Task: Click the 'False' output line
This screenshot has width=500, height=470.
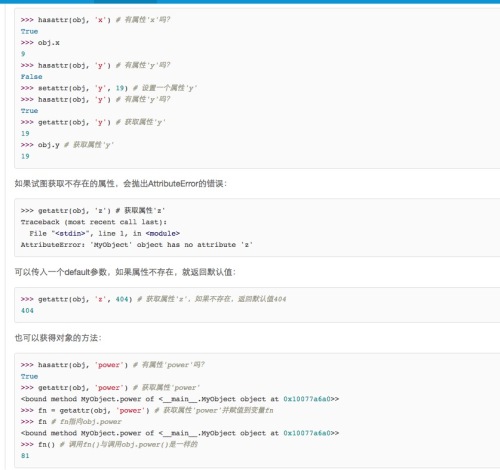Action: tap(31, 77)
